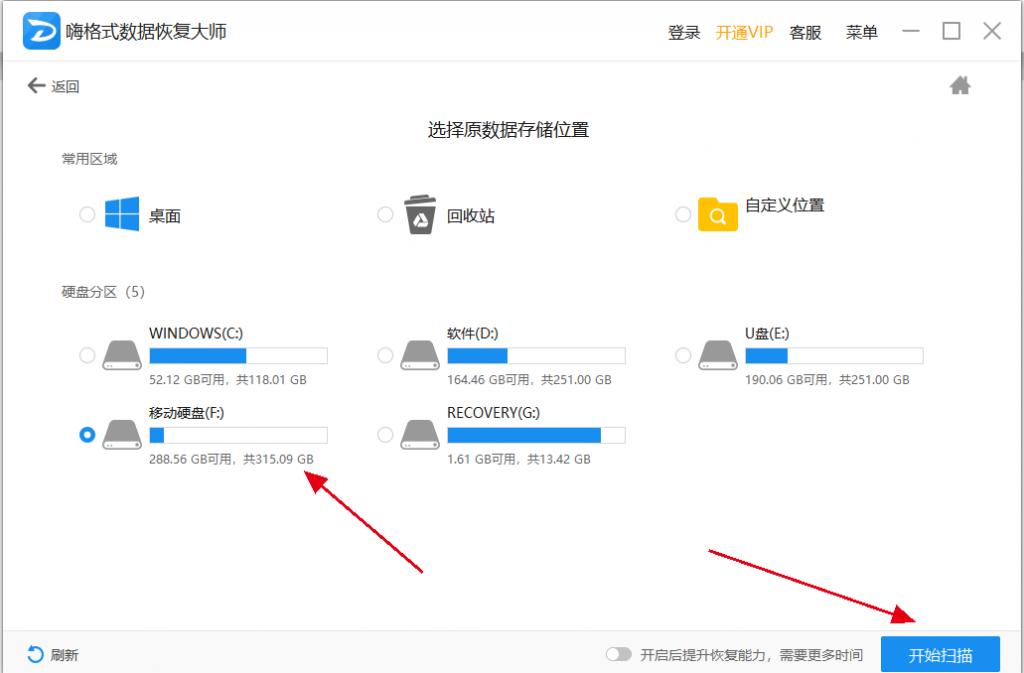
Task: Click the WINDOWS(C:) drive icon
Action: pyautogui.click(x=122, y=356)
